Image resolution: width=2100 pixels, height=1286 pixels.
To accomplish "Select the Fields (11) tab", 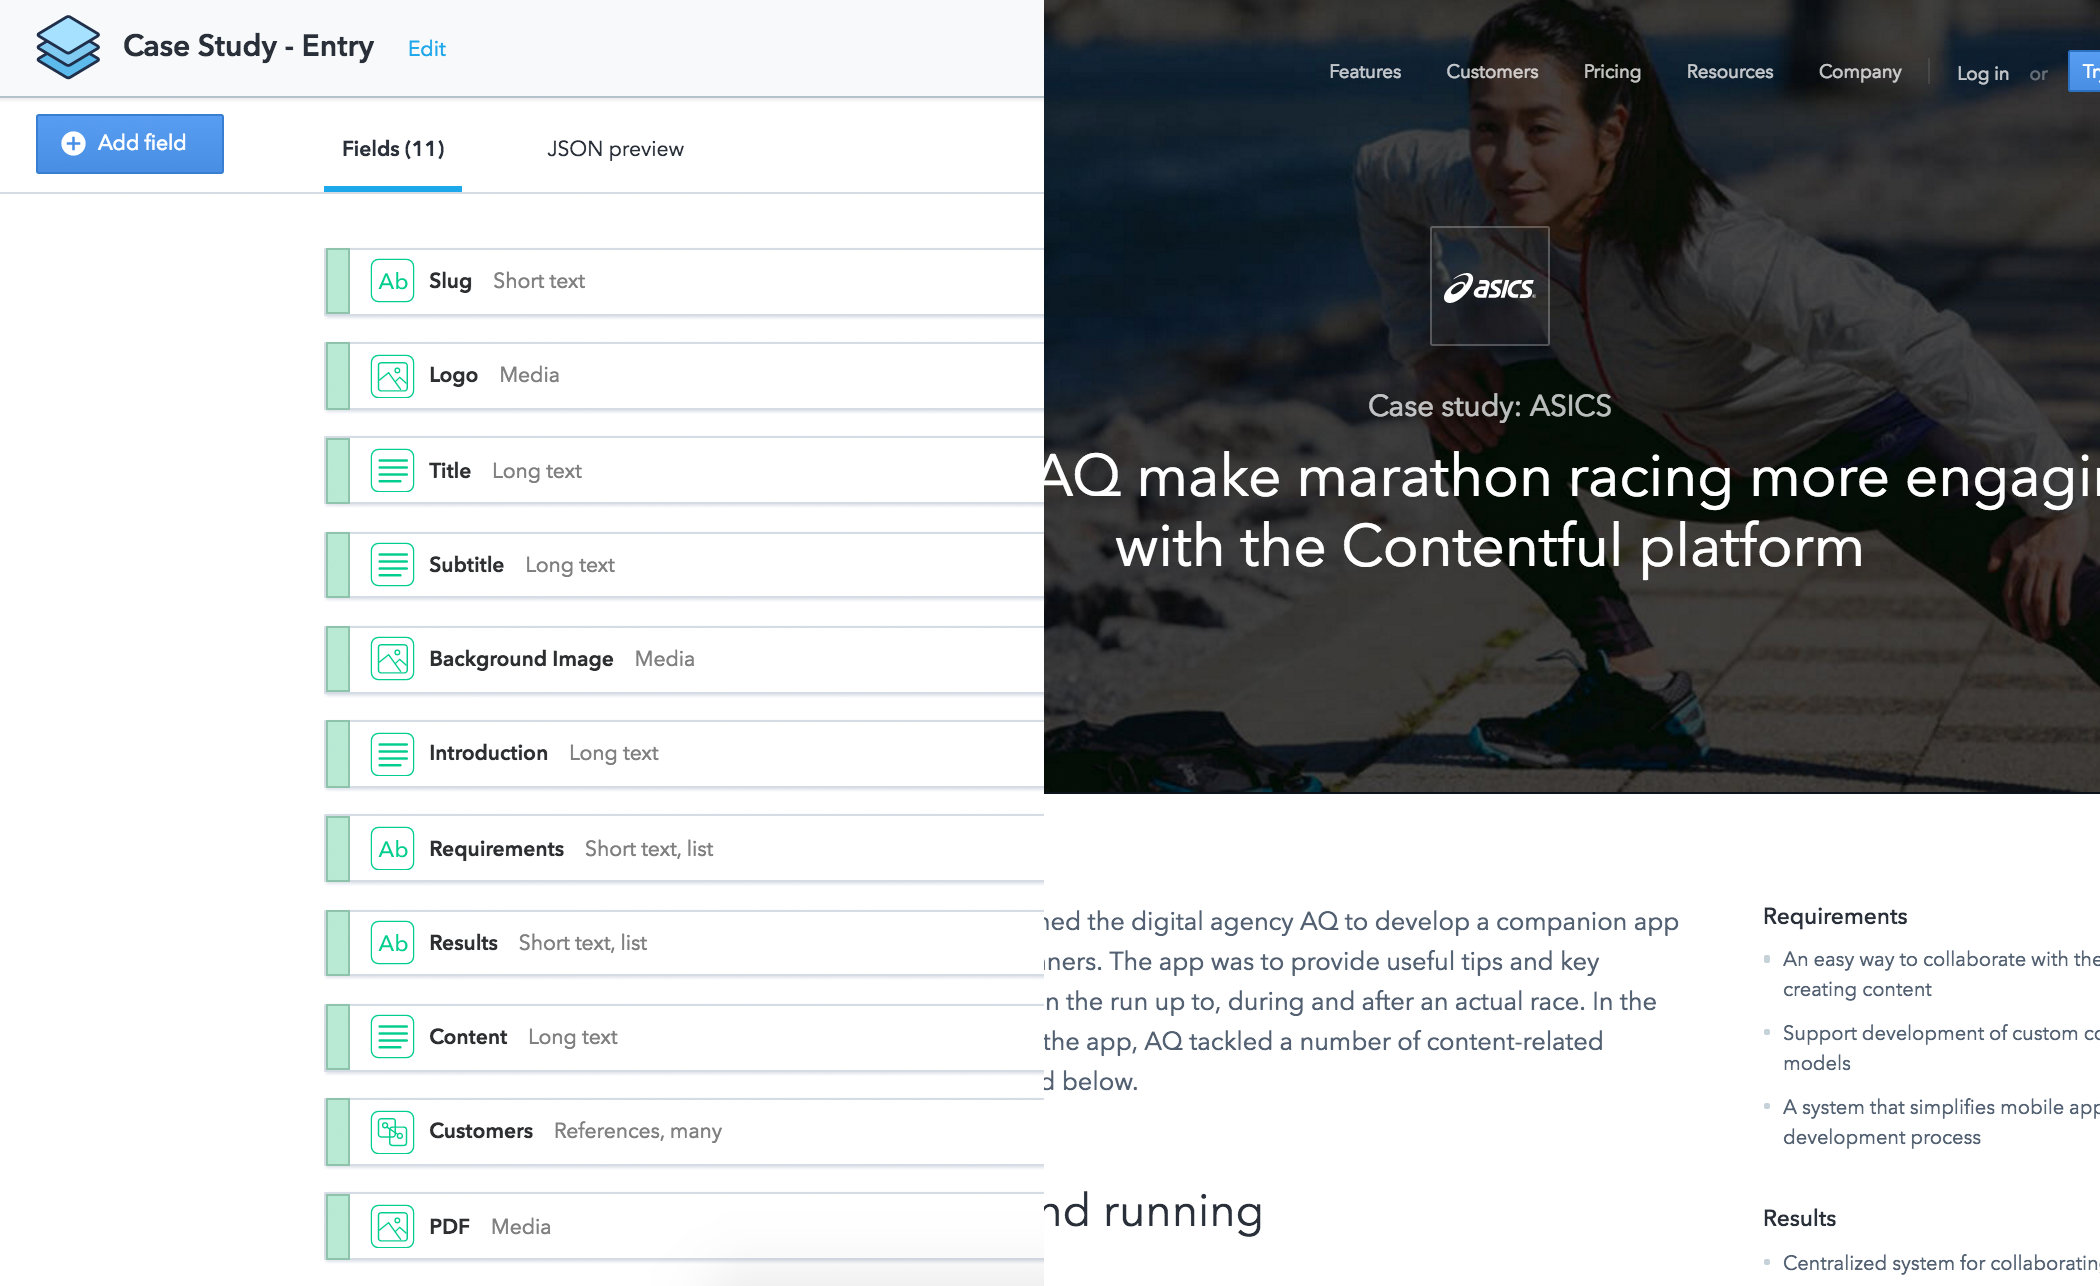I will (393, 149).
